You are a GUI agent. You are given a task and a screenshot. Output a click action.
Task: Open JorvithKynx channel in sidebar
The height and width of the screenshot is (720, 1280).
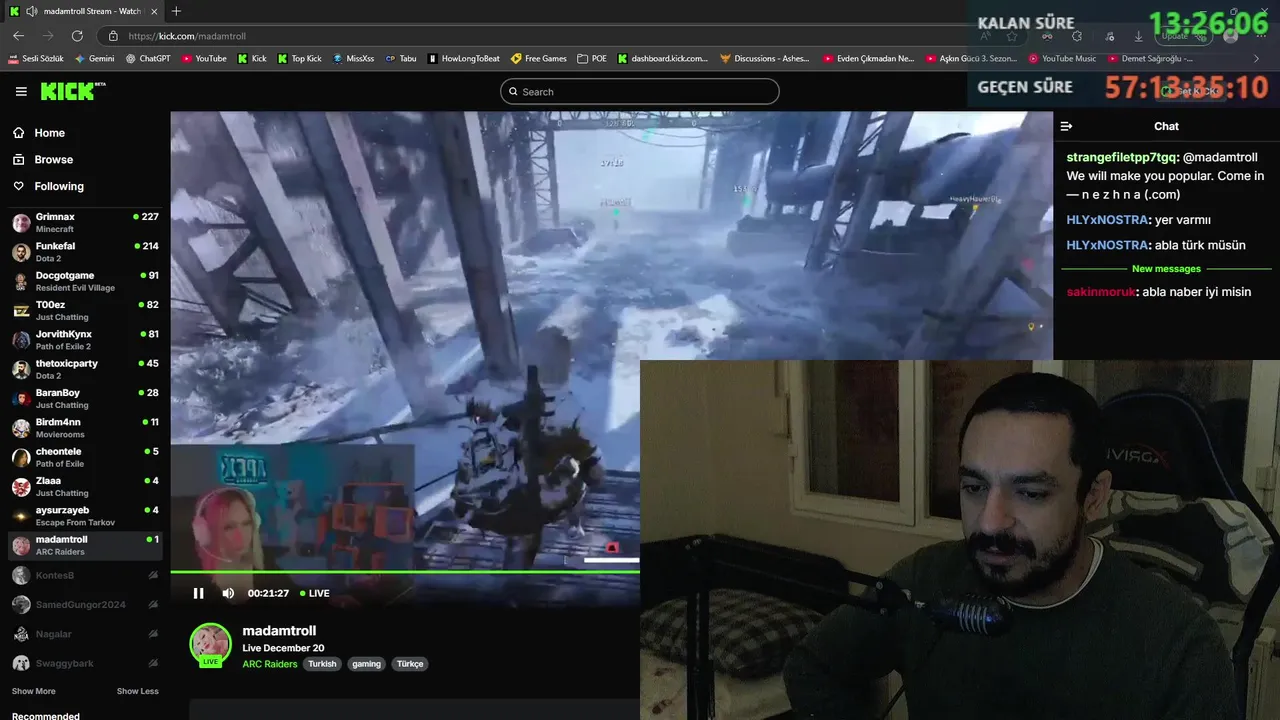click(84, 340)
